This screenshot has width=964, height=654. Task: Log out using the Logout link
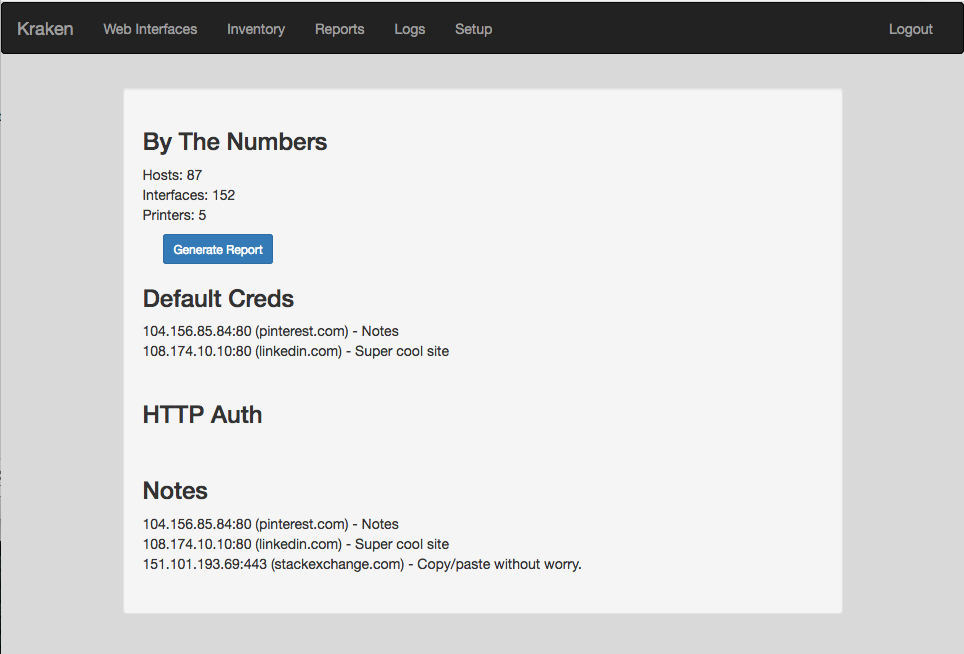(x=910, y=29)
